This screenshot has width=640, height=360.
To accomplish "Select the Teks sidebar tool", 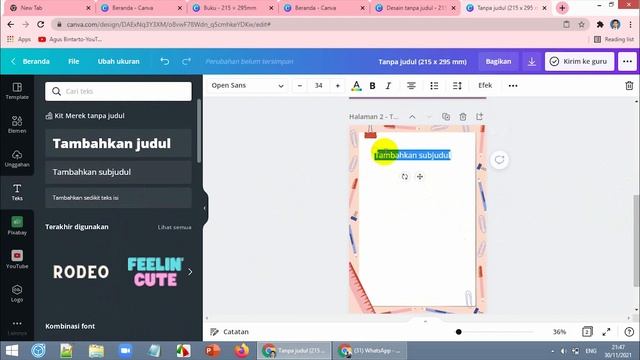I will click(x=17, y=192).
